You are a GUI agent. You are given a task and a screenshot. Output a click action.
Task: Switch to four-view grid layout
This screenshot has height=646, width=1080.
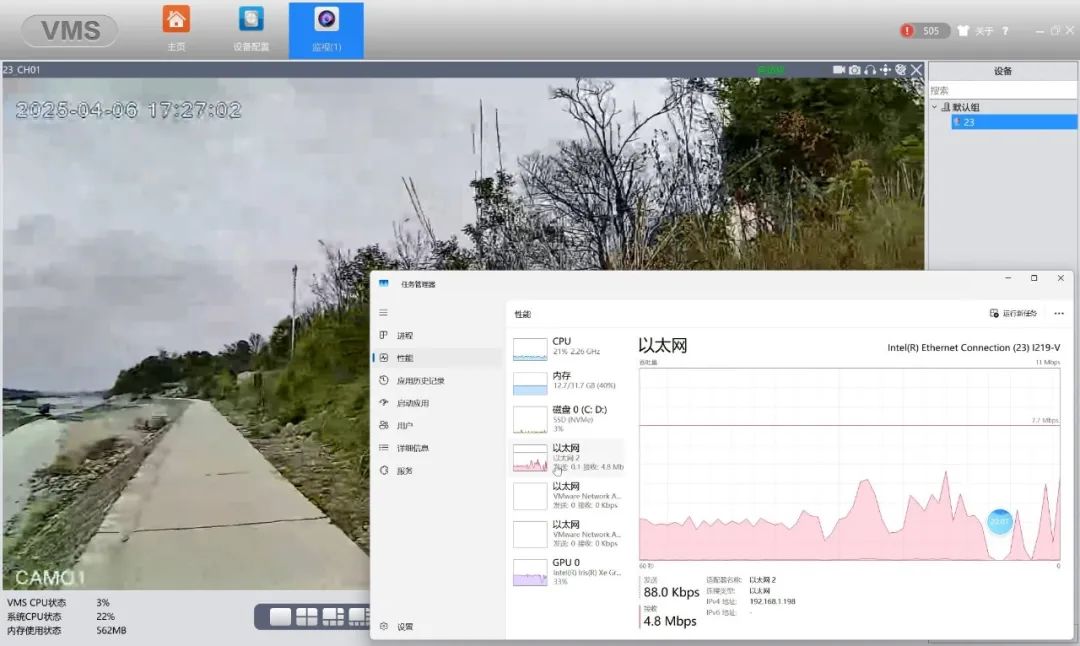point(307,616)
